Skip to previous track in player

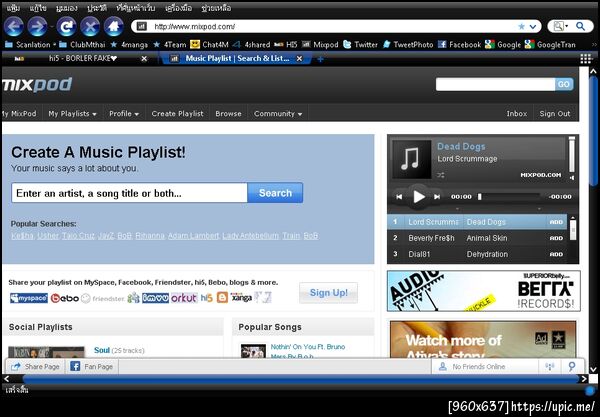coord(399,197)
